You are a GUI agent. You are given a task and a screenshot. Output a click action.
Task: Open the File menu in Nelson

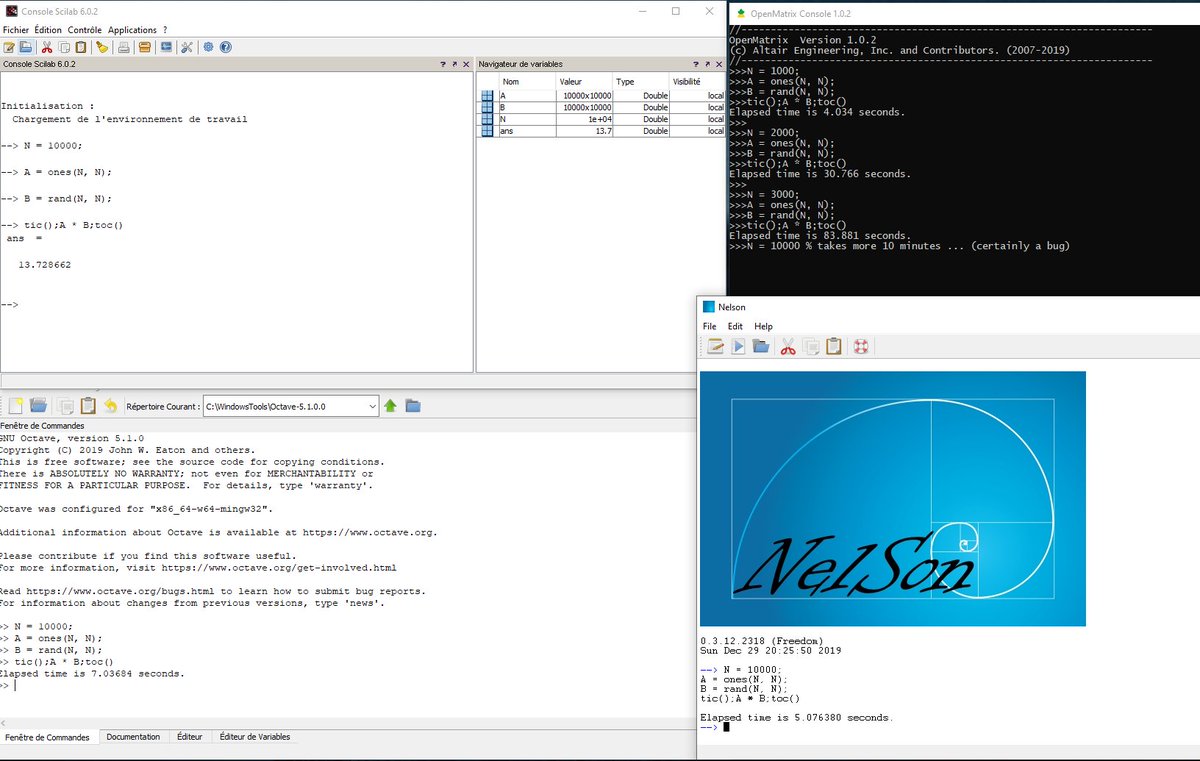pyautogui.click(x=710, y=326)
